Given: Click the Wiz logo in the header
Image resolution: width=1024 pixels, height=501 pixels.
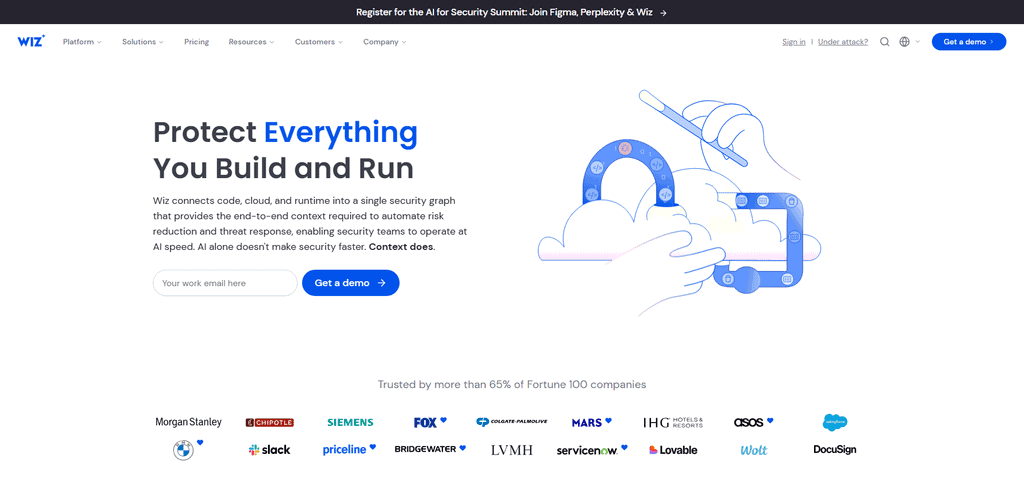Looking at the screenshot, I should pos(31,41).
